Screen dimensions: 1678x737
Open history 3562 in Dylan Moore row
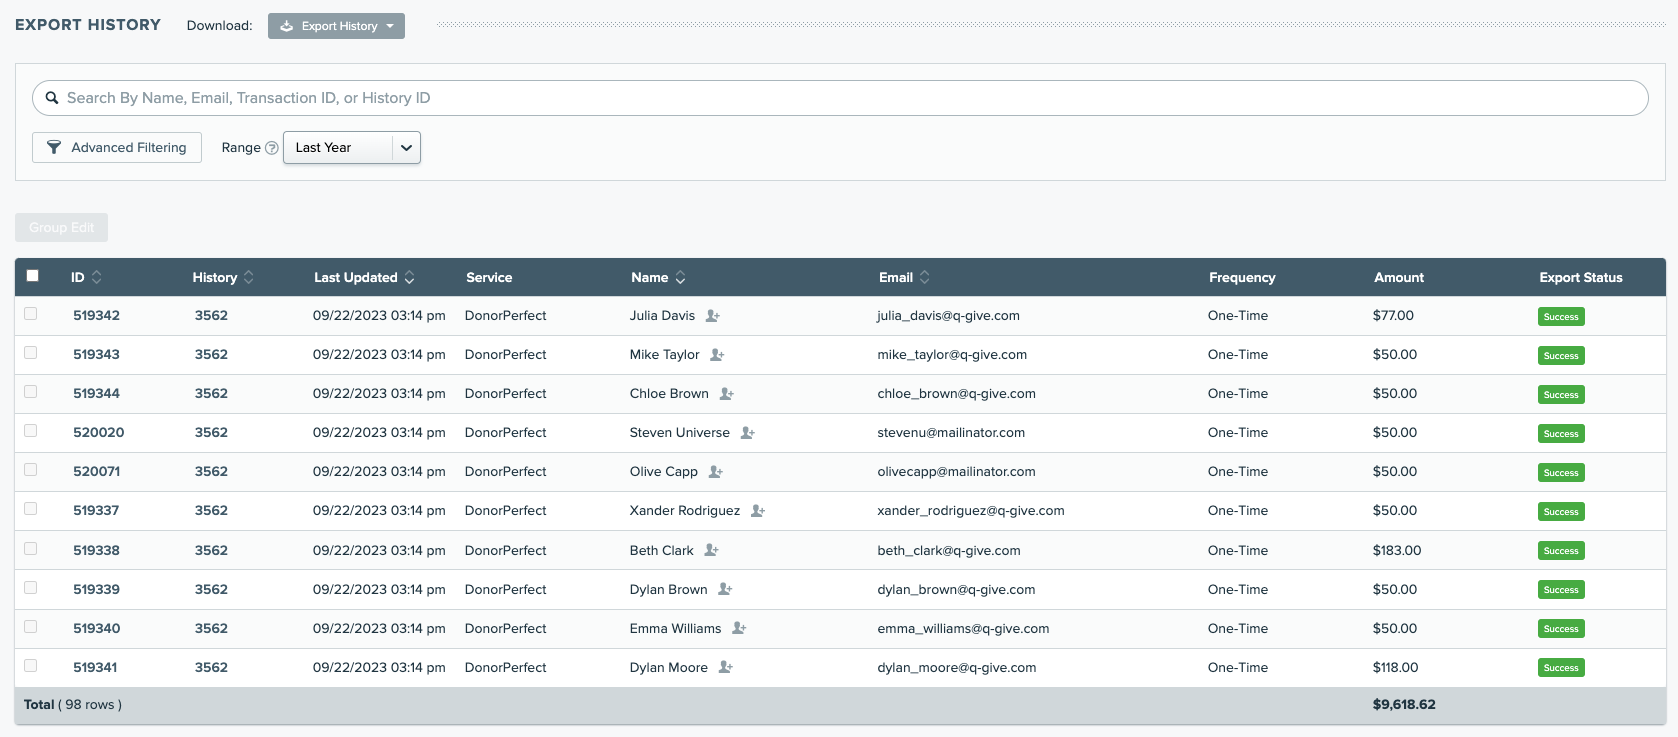[x=211, y=668]
